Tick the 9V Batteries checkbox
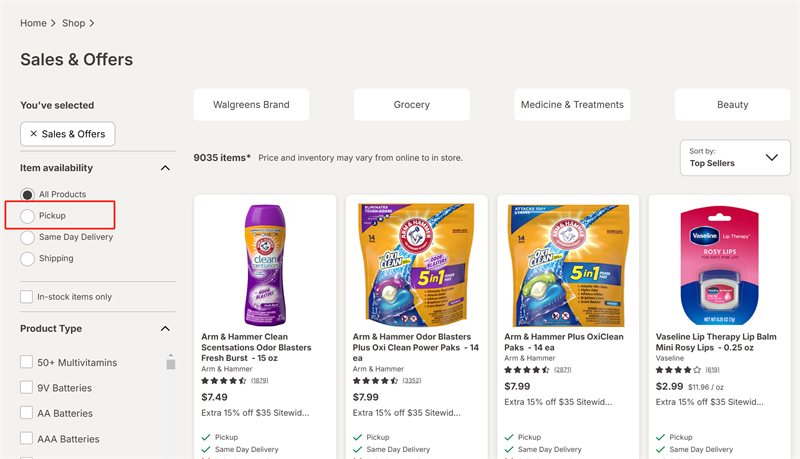The width and height of the screenshot is (800, 459). [x=27, y=388]
